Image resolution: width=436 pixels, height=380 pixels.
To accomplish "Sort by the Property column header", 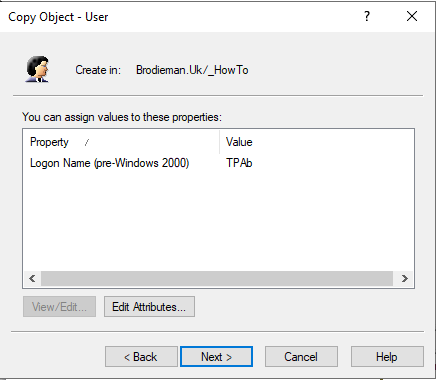I will coord(121,142).
